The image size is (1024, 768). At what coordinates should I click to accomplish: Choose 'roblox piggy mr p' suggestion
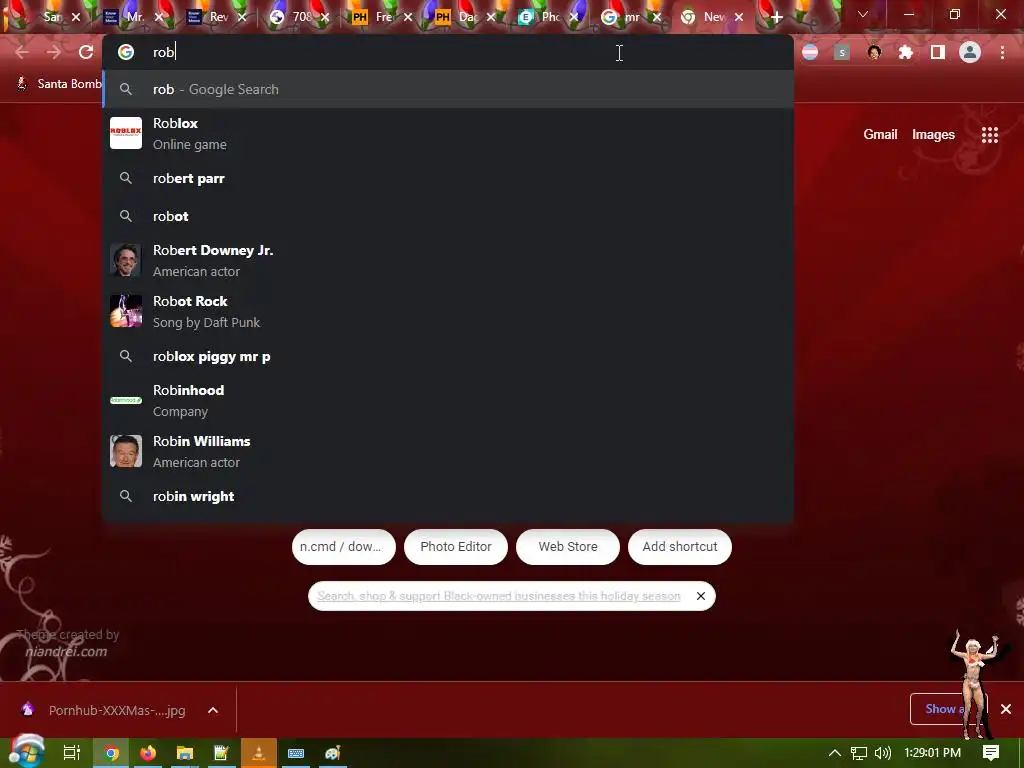tap(448, 357)
